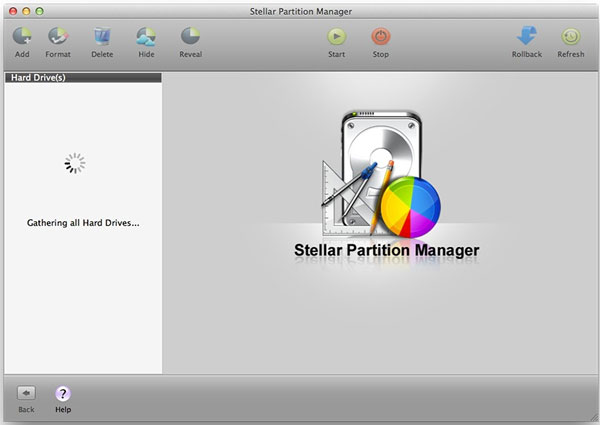600x425 pixels.
Task: Refresh the hard drive list
Action: pos(571,37)
